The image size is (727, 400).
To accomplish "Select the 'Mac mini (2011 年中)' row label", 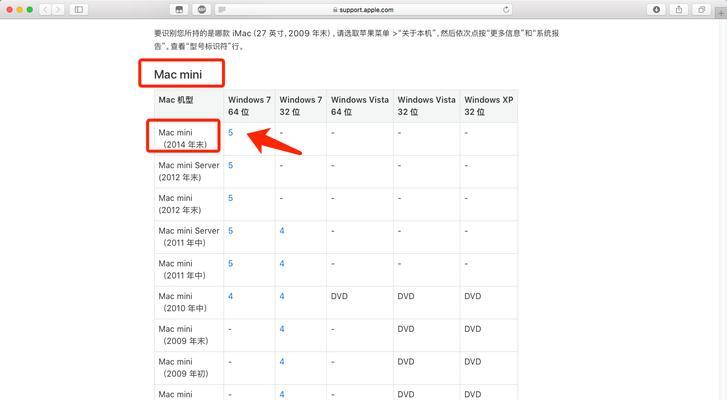I will [182, 269].
